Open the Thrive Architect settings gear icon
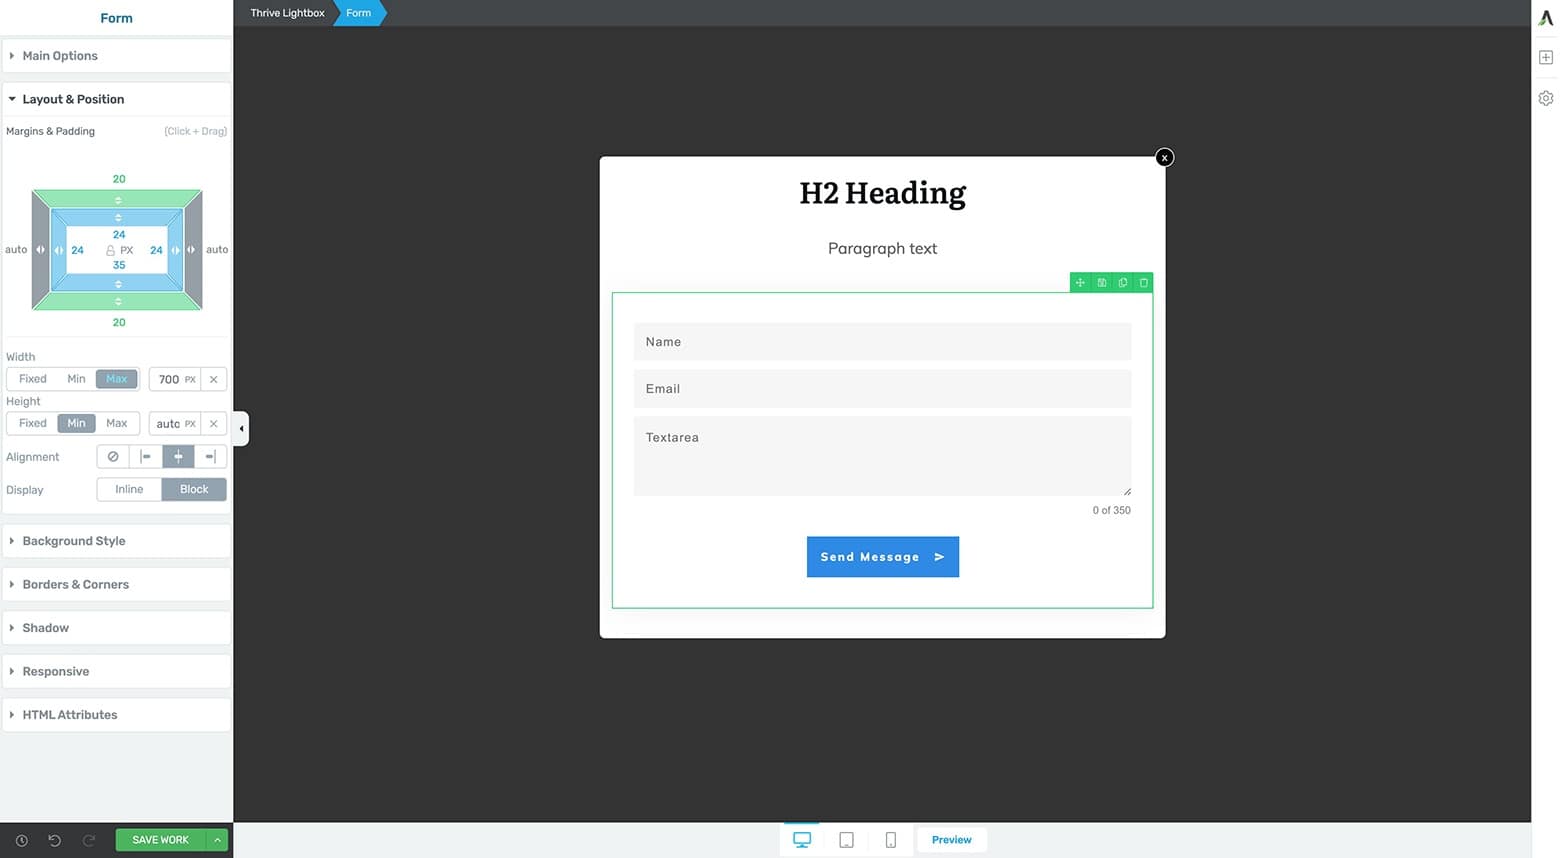 point(1546,97)
